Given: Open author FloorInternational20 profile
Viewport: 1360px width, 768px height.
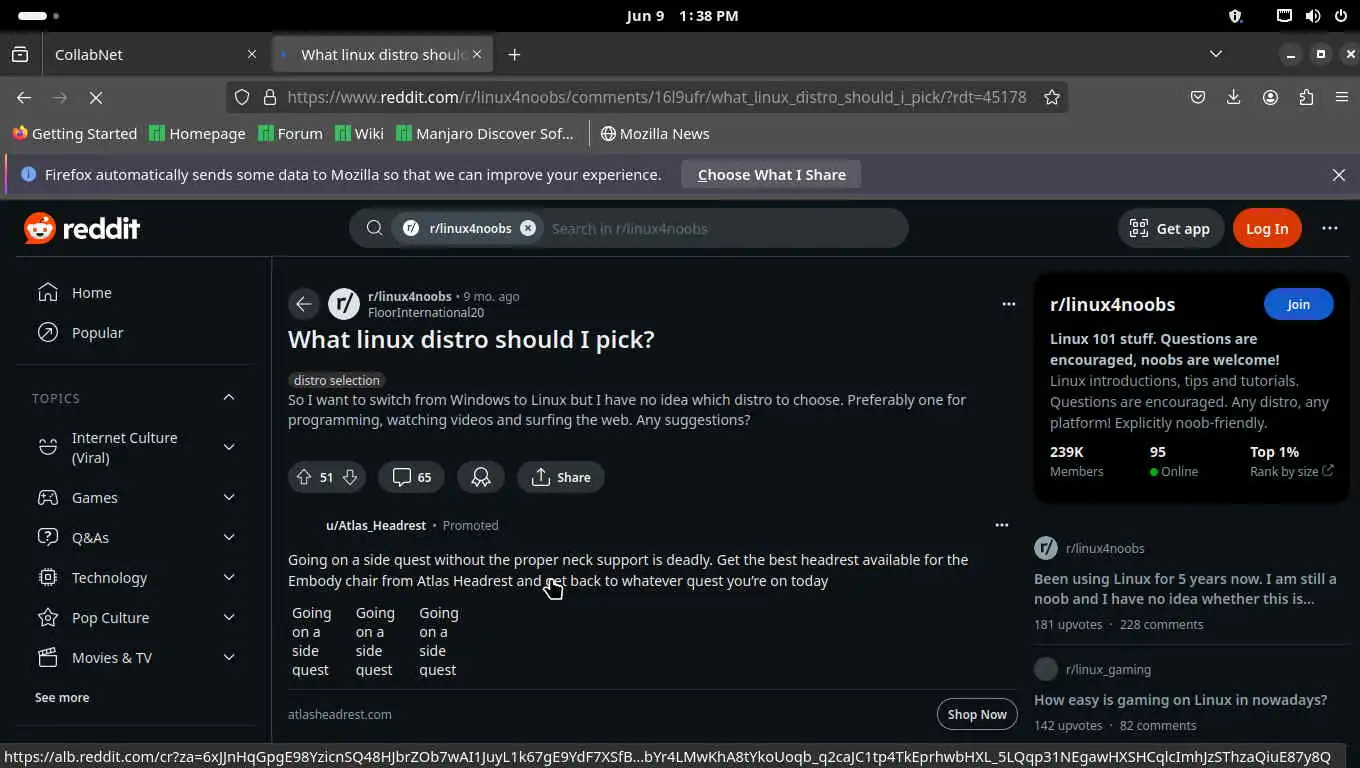Looking at the screenshot, I should coord(426,312).
